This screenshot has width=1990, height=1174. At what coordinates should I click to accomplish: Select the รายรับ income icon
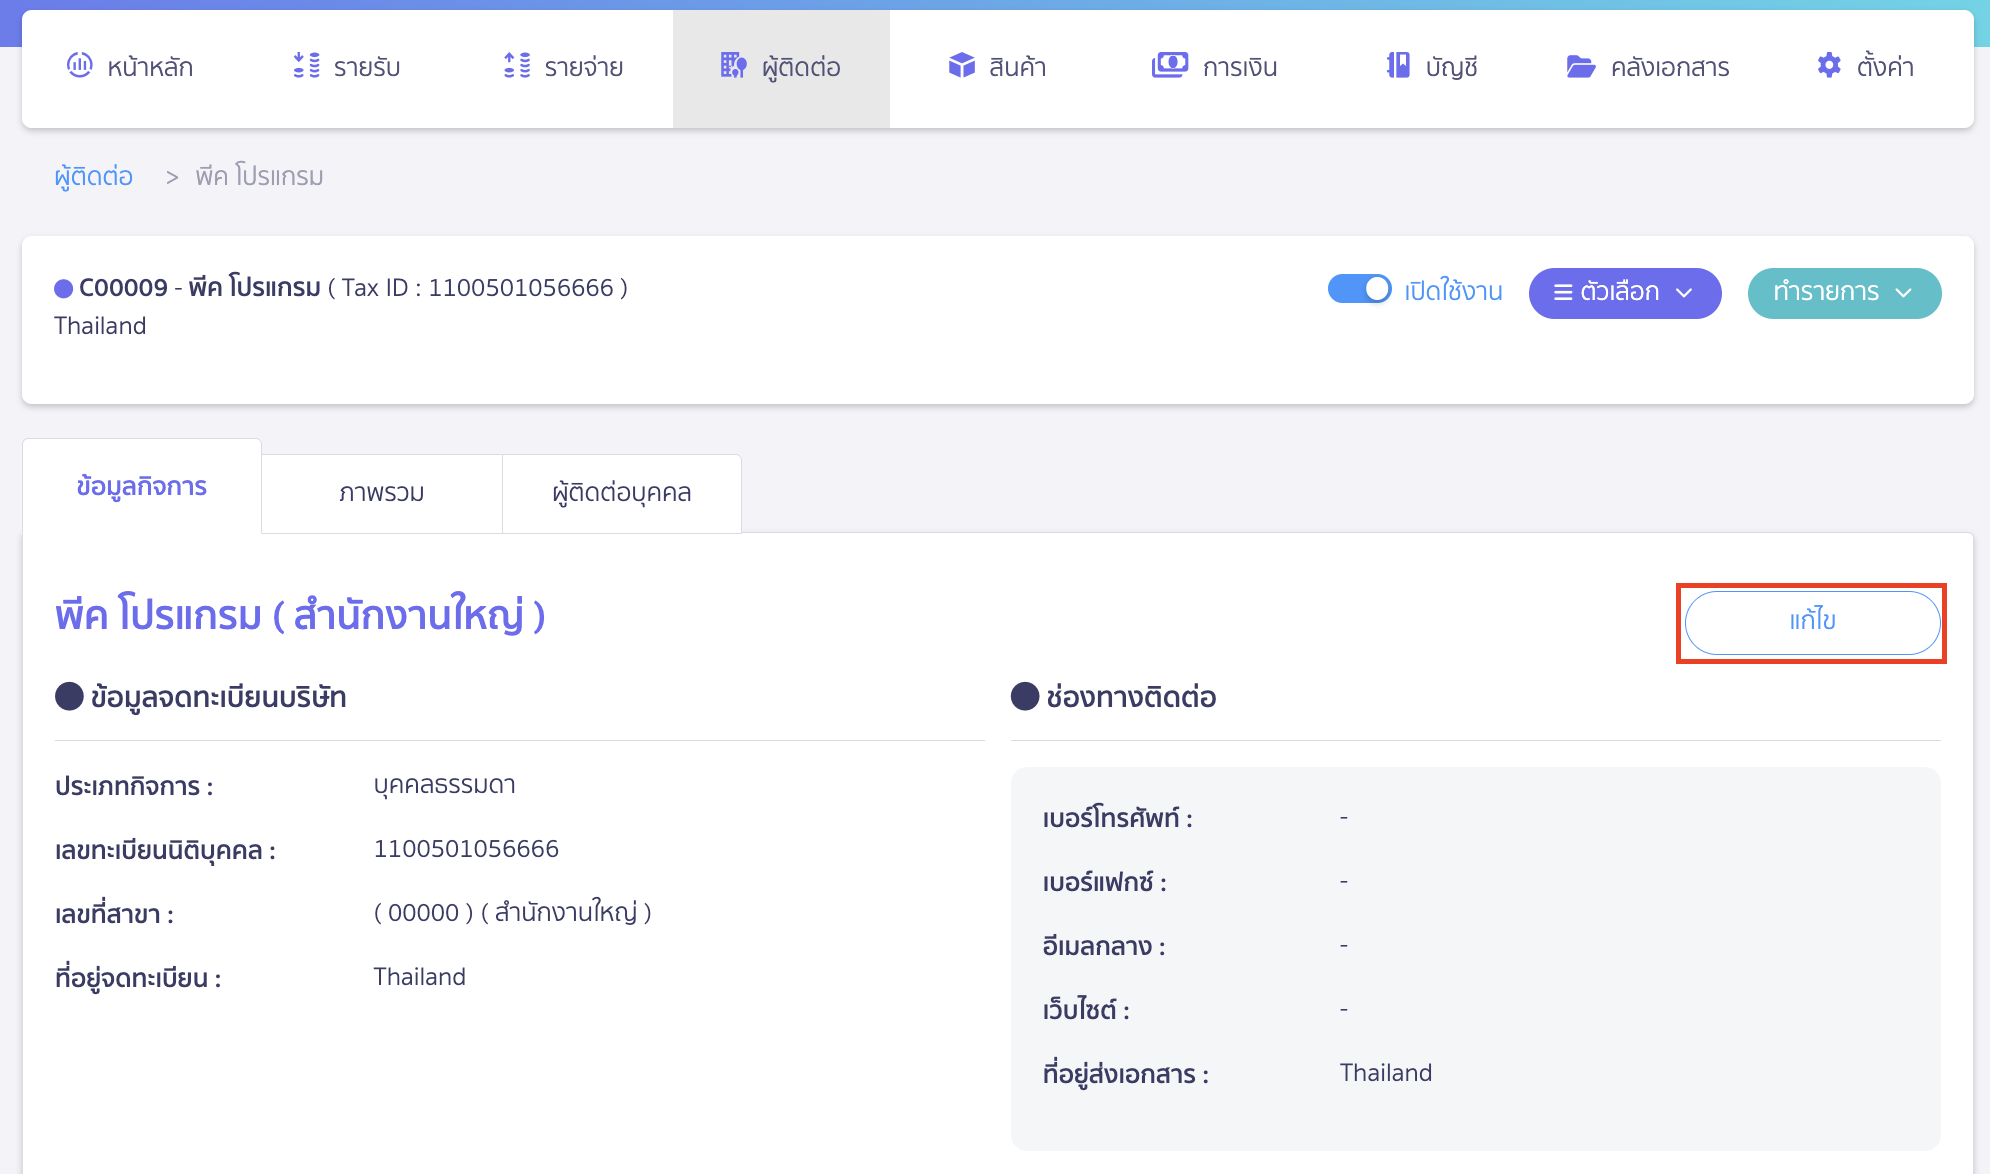[x=305, y=67]
